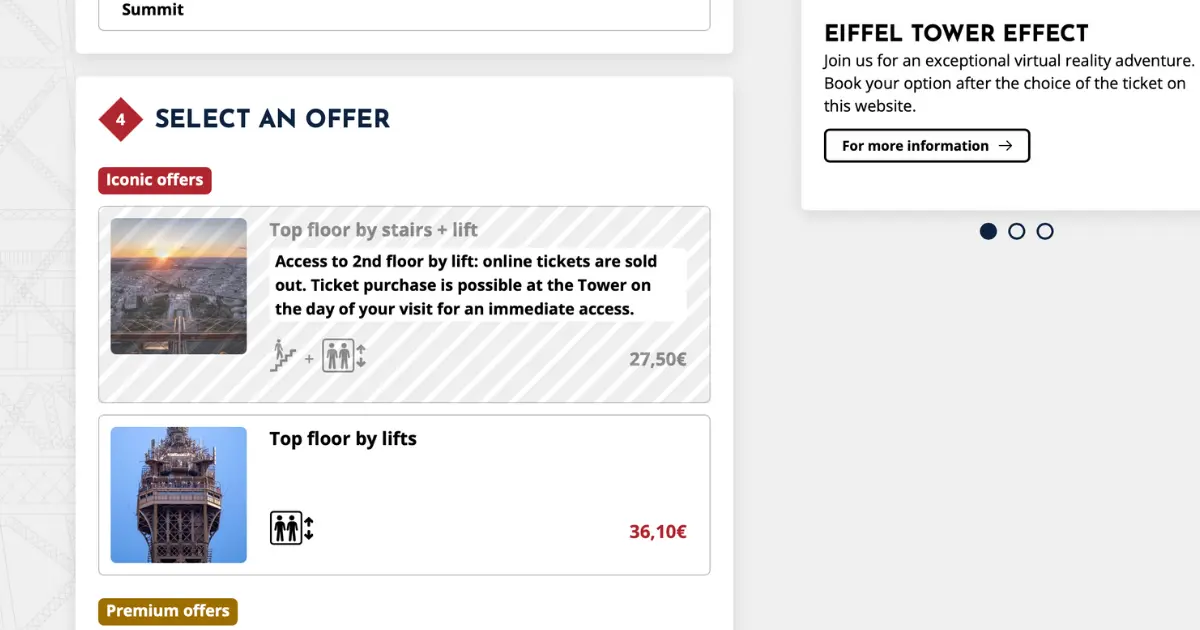Click the Eiffel Tower Effect heading

pyautogui.click(x=956, y=33)
